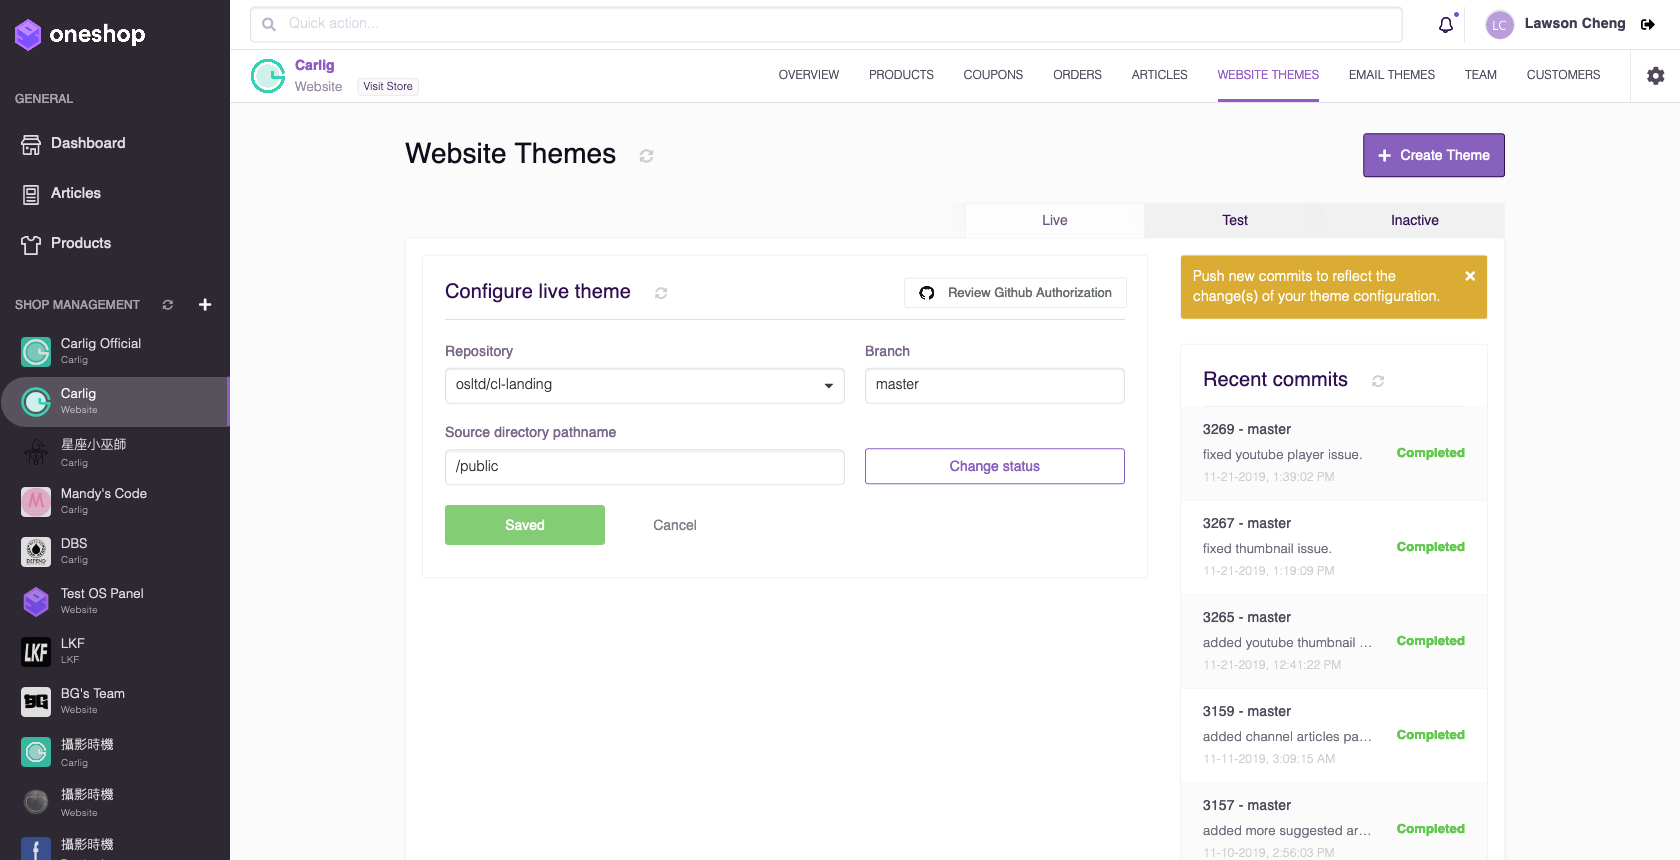The width and height of the screenshot is (1680, 860).
Task: Switch to the Live tab
Action: 1055,221
